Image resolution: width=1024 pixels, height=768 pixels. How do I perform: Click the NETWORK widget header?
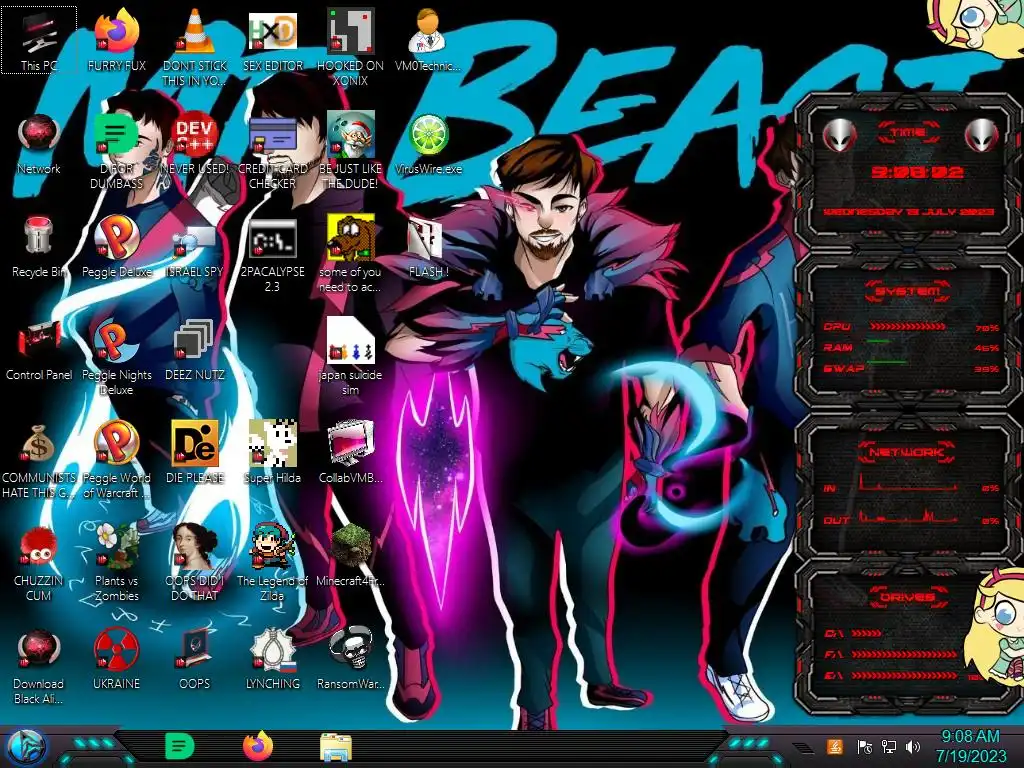pyautogui.click(x=906, y=452)
